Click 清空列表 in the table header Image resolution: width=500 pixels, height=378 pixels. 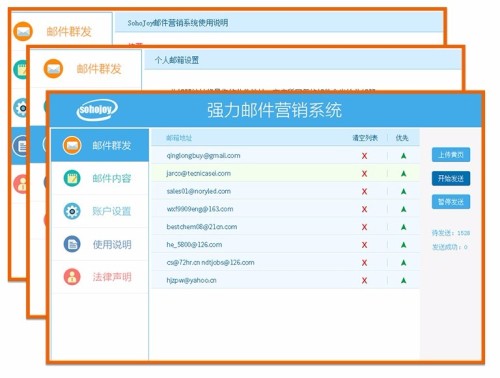coord(365,138)
